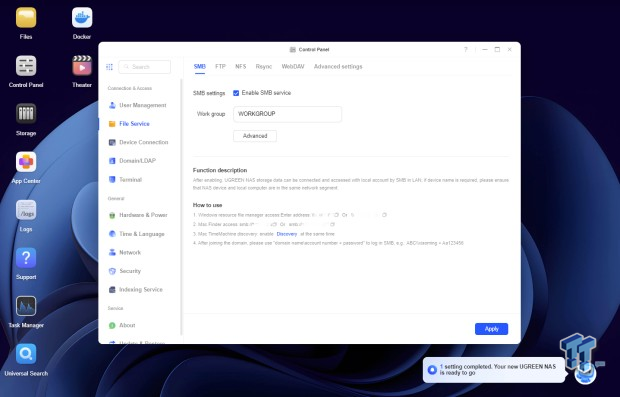This screenshot has height=397, width=620.
Task: Click the grid view icon beside search
Action: 110,67
